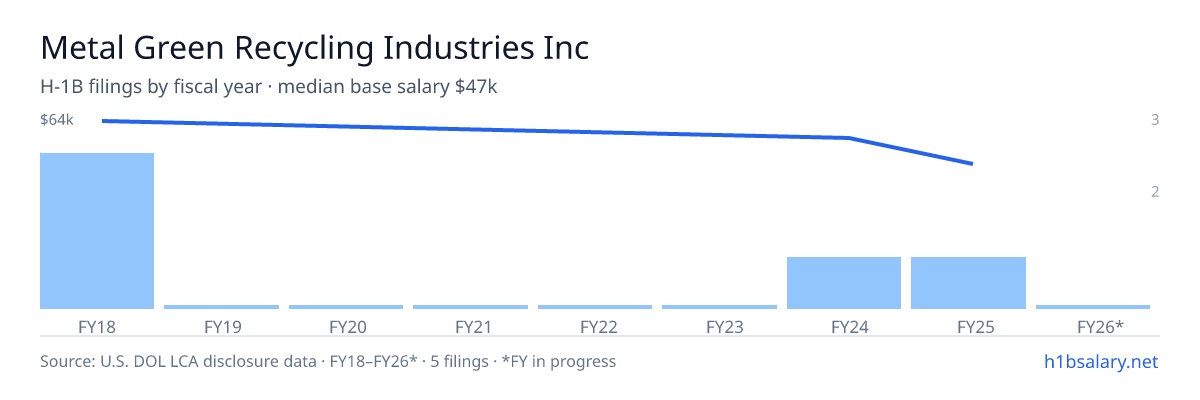The width and height of the screenshot is (1200, 400).
Task: Click the small FY19 bar
Action: coord(221,307)
